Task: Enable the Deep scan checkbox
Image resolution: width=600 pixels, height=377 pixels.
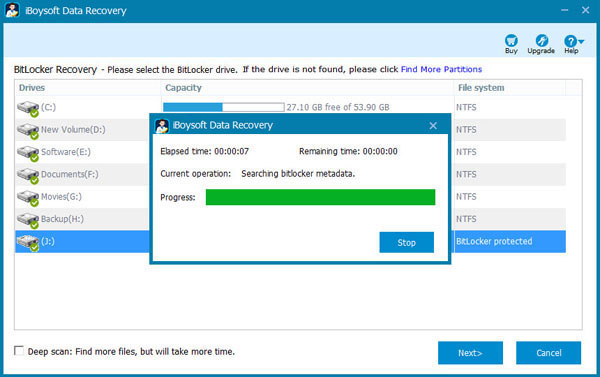Action: (18, 351)
